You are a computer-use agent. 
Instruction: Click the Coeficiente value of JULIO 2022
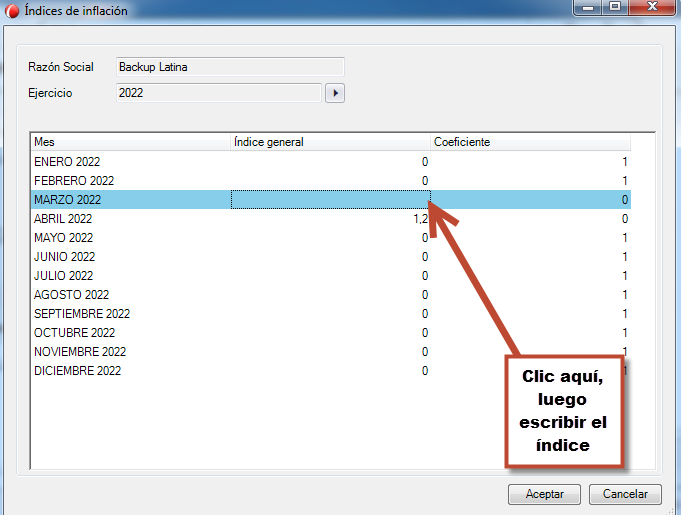tap(625, 276)
